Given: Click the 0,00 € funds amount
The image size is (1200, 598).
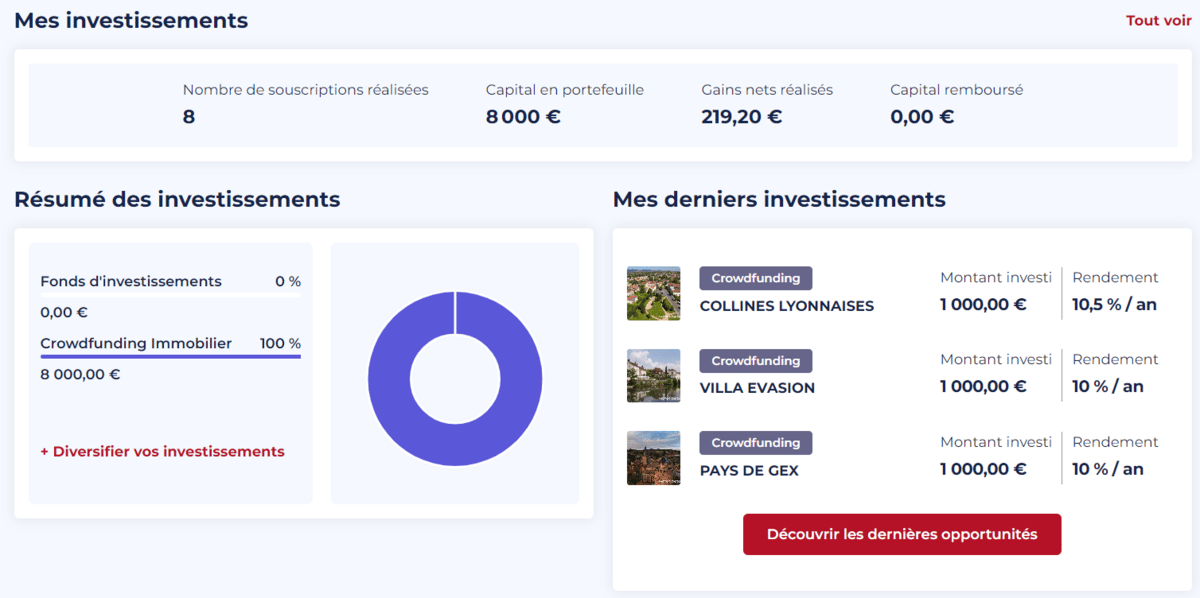Looking at the screenshot, I should 64,312.
